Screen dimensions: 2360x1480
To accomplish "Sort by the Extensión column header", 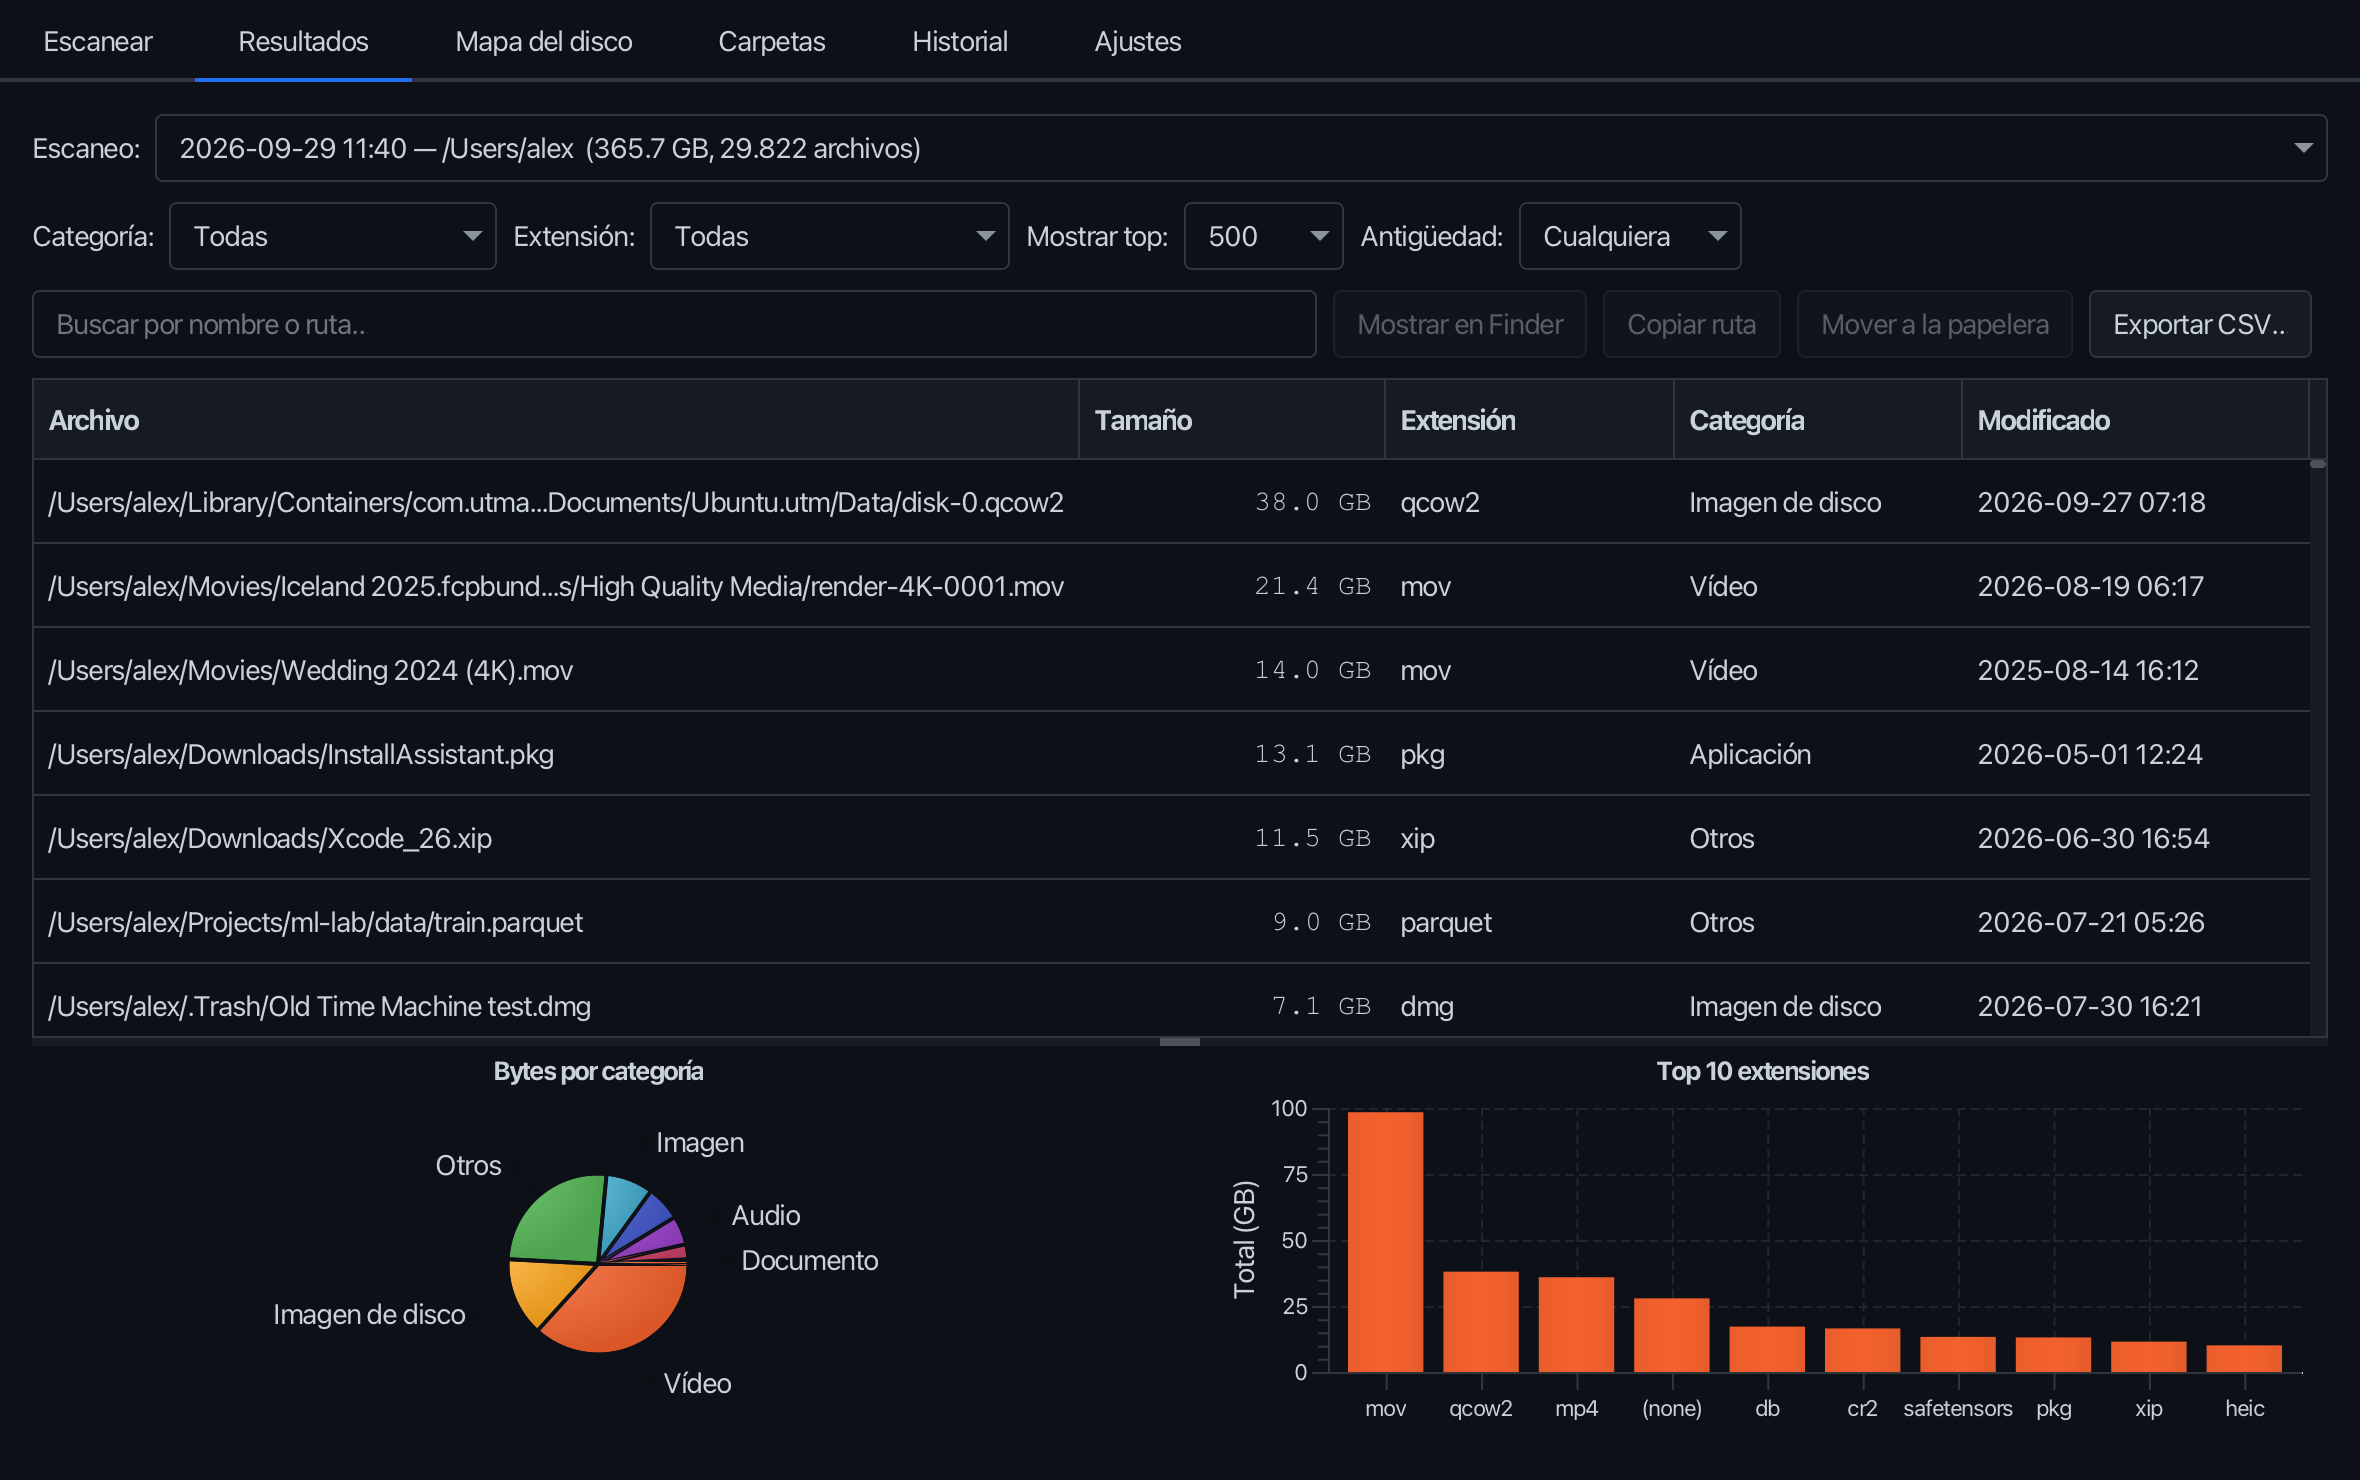I will click(x=1529, y=420).
